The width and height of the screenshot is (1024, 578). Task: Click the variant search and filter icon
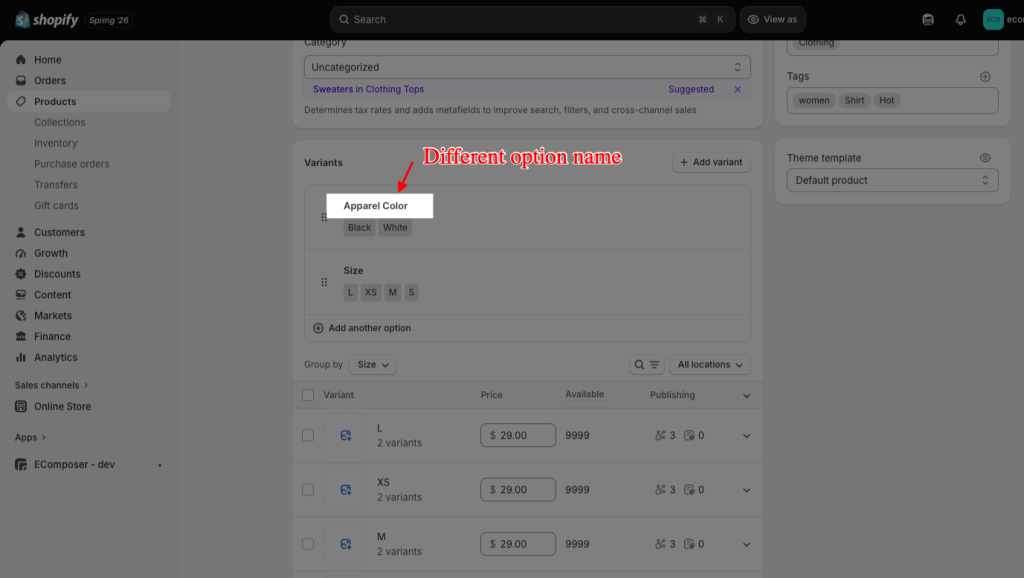[x=647, y=364]
